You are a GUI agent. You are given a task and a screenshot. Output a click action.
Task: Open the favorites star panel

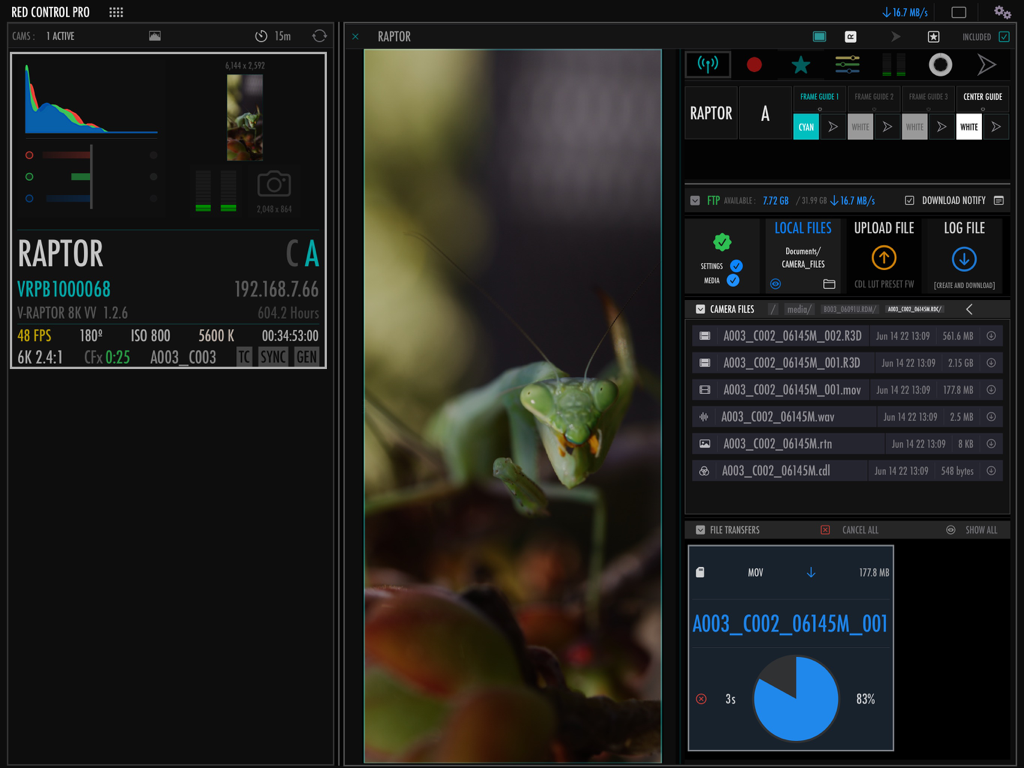coord(800,64)
